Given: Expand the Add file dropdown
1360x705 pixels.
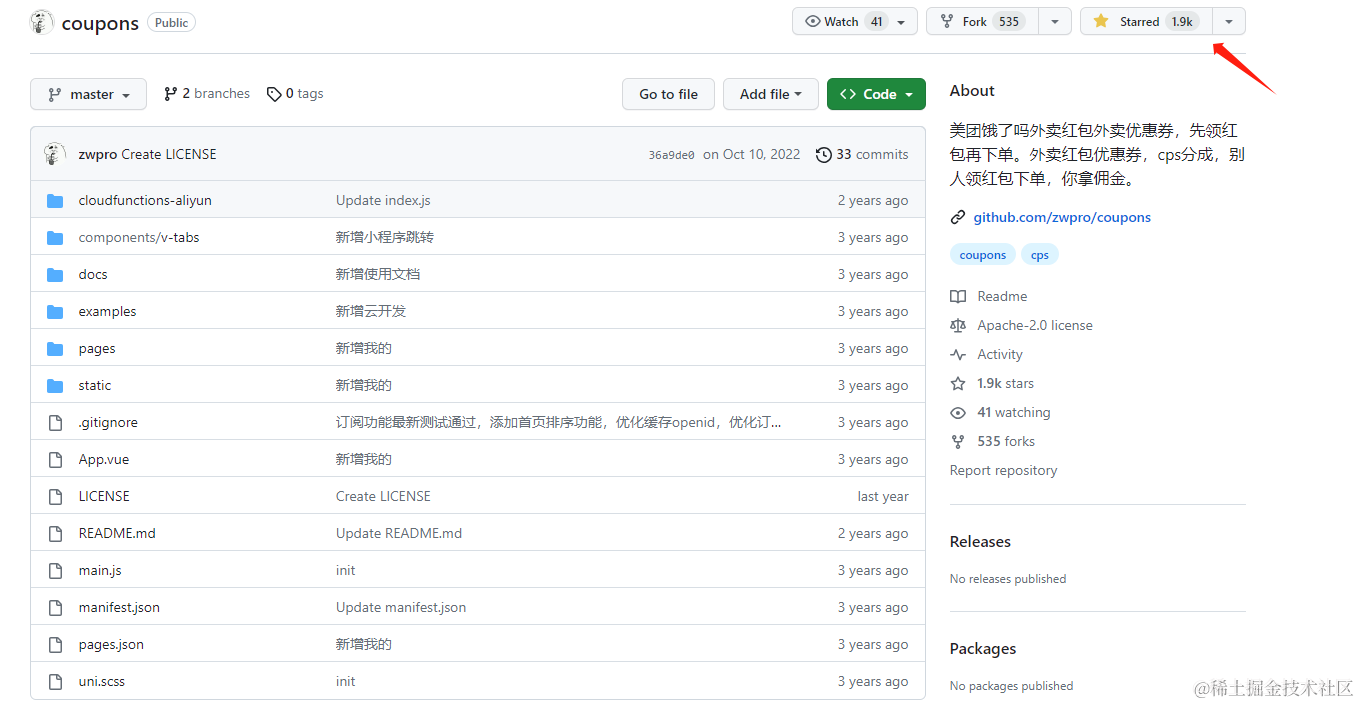Looking at the screenshot, I should pos(770,94).
